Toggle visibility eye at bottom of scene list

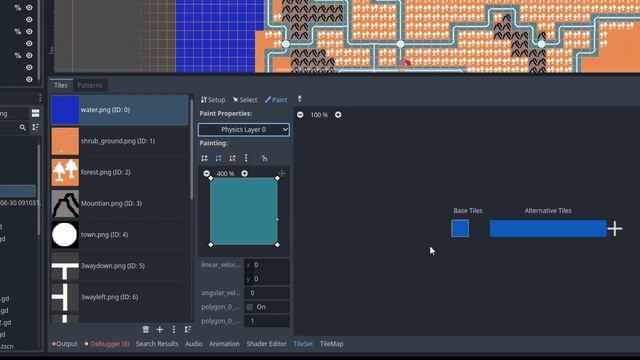(29, 79)
